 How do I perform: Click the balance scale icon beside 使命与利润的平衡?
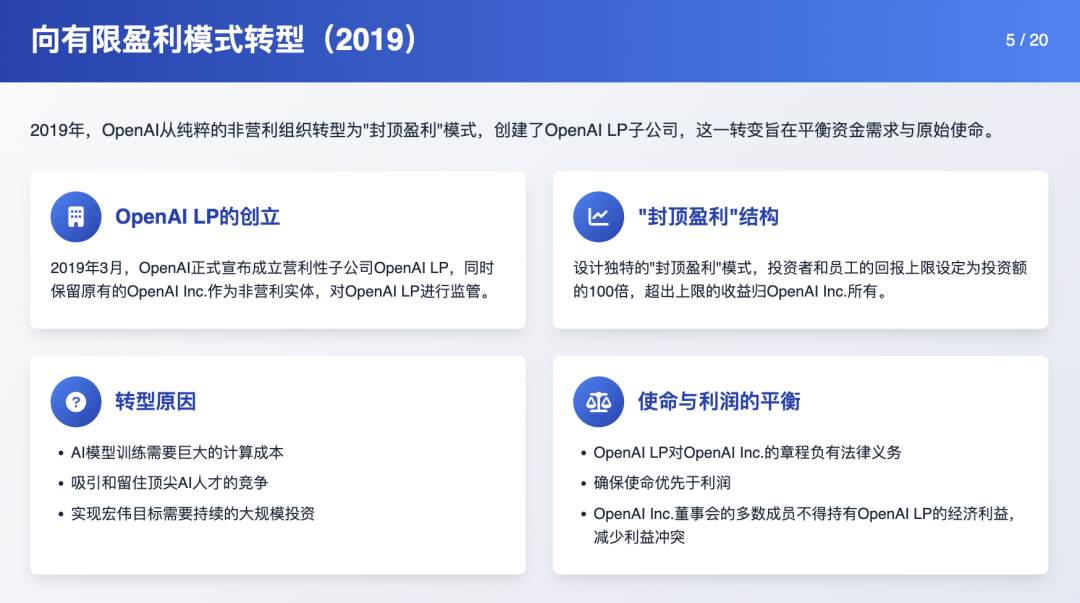pos(598,401)
